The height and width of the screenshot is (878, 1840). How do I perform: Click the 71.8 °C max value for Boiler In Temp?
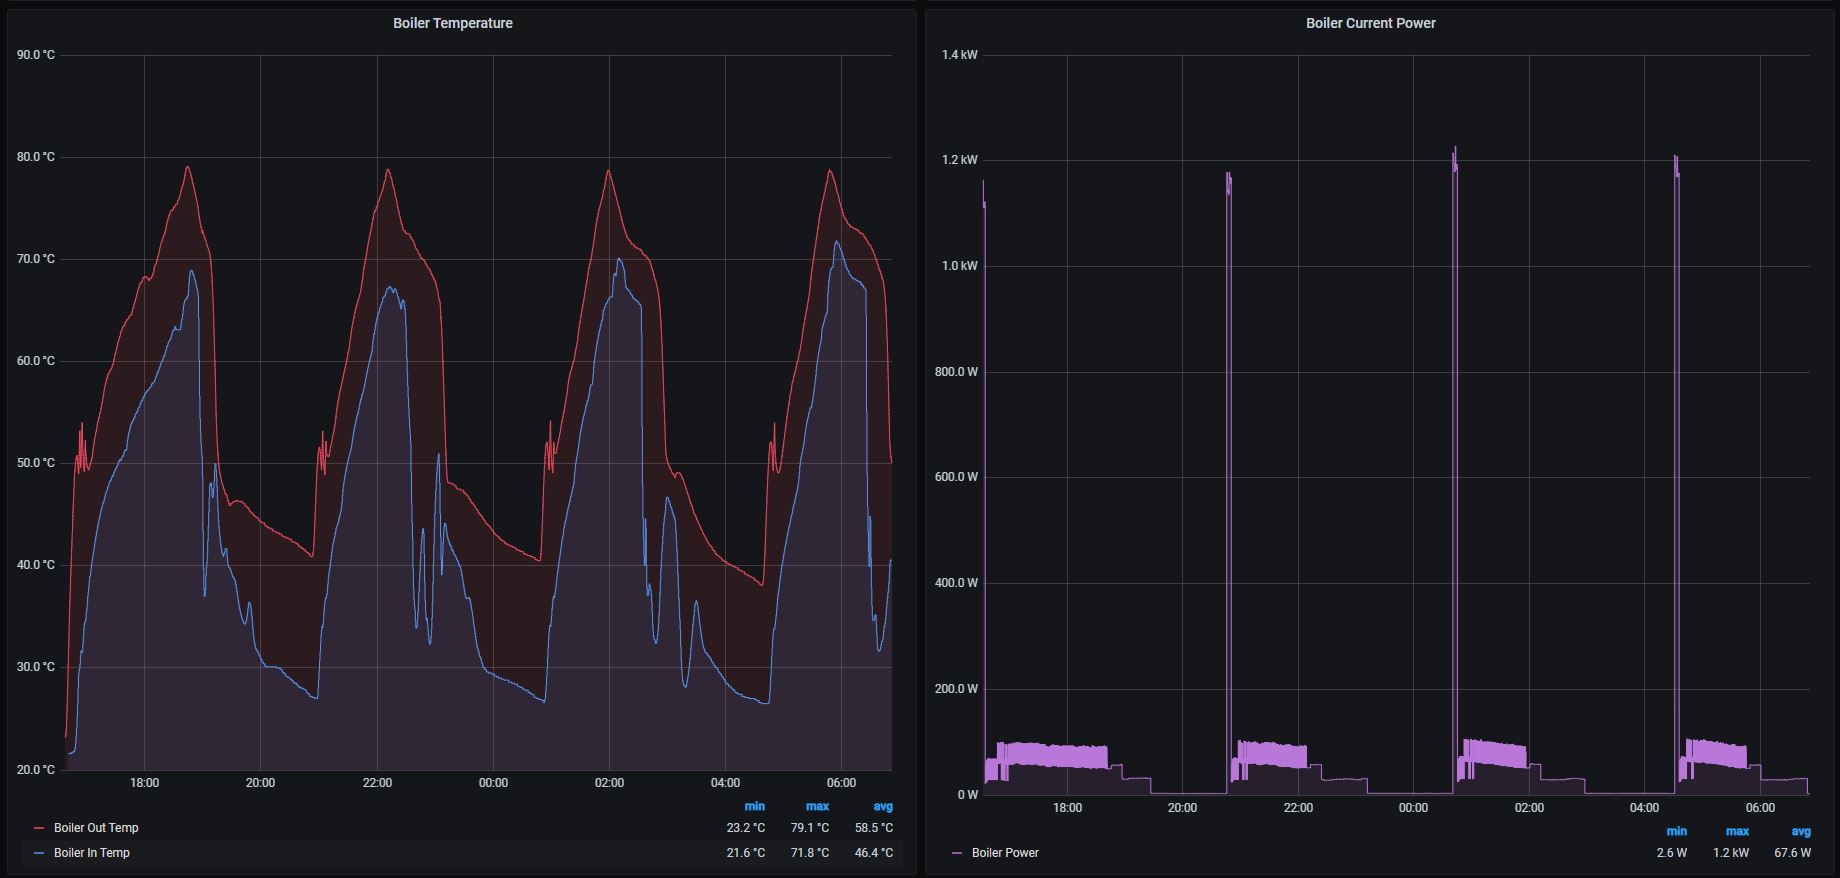point(809,853)
